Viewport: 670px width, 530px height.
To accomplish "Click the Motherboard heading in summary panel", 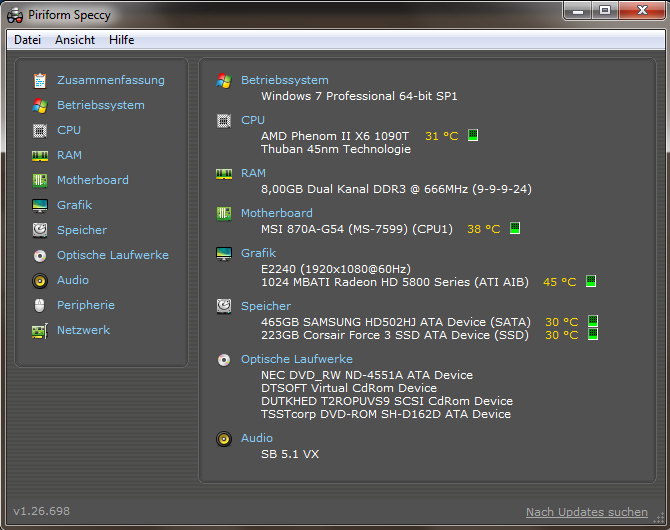I will coord(276,213).
